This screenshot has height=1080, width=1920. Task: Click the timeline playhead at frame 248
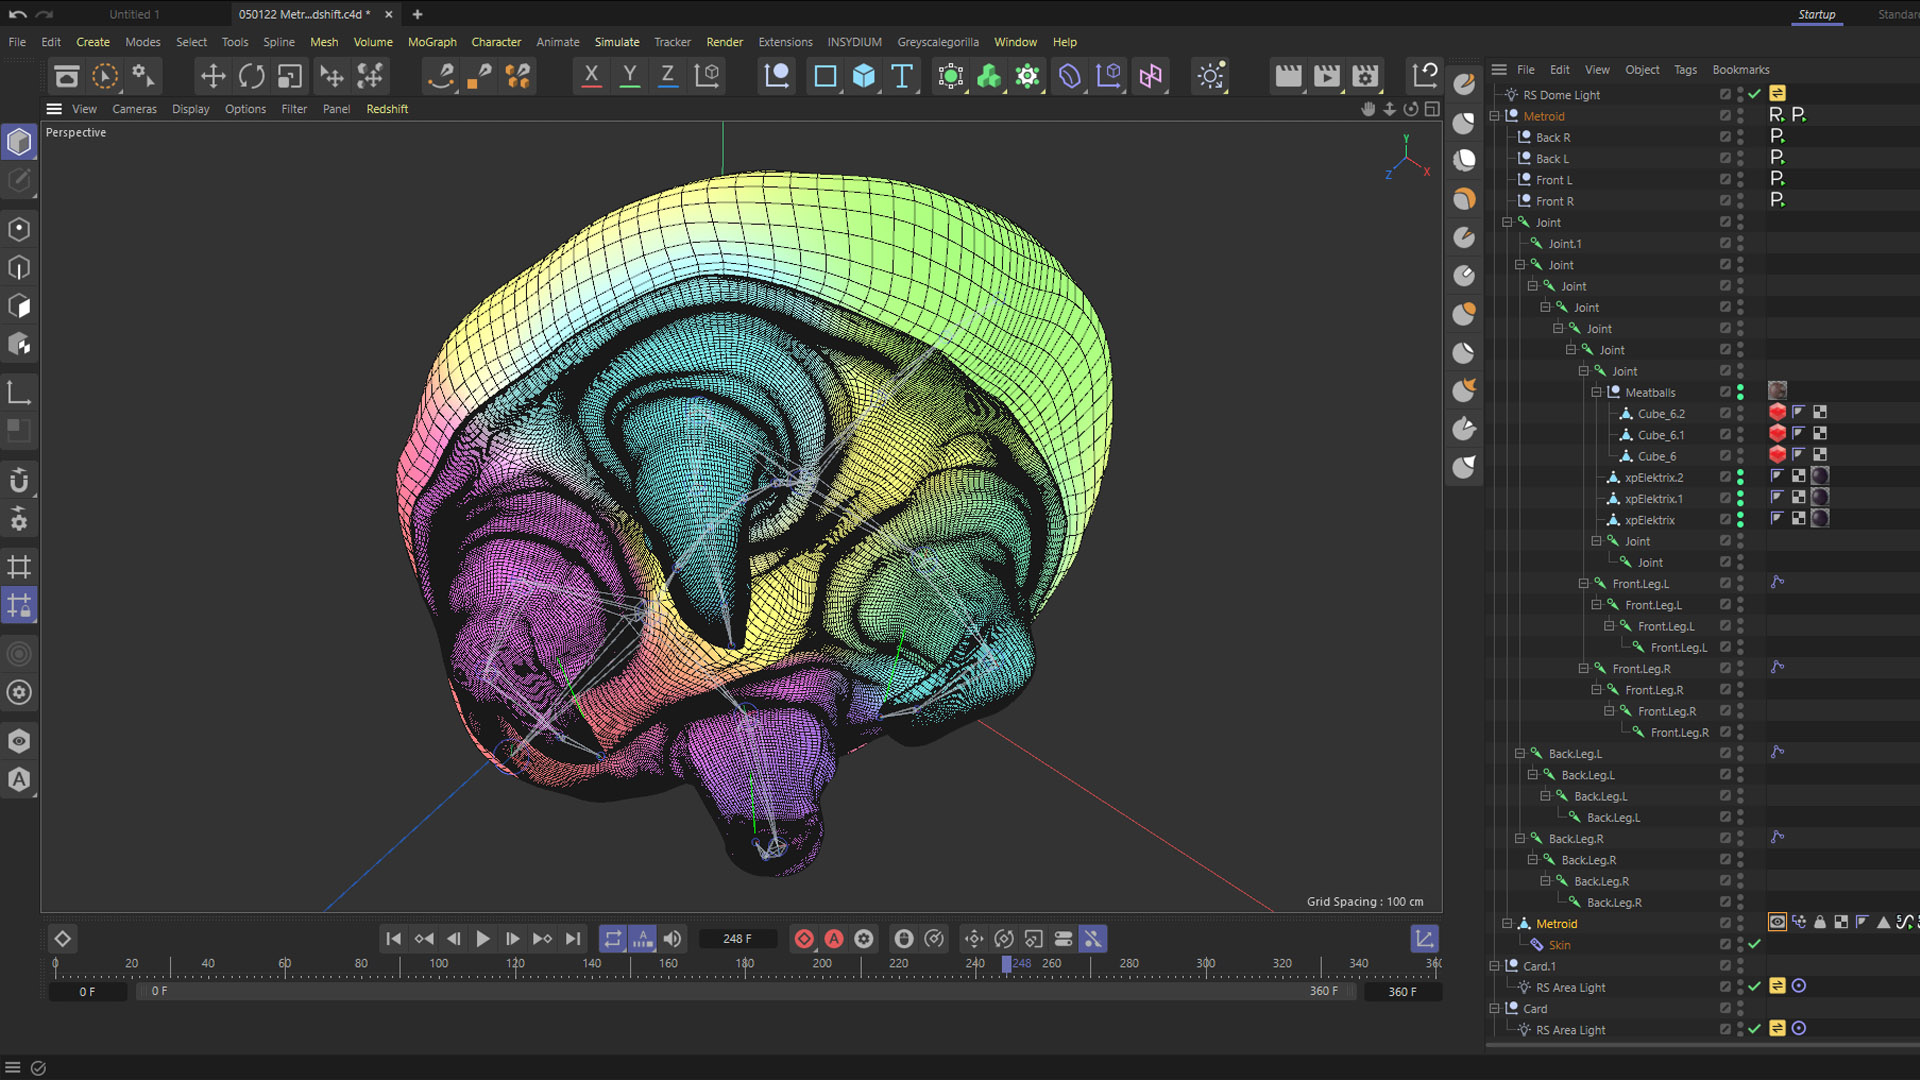(1006, 964)
